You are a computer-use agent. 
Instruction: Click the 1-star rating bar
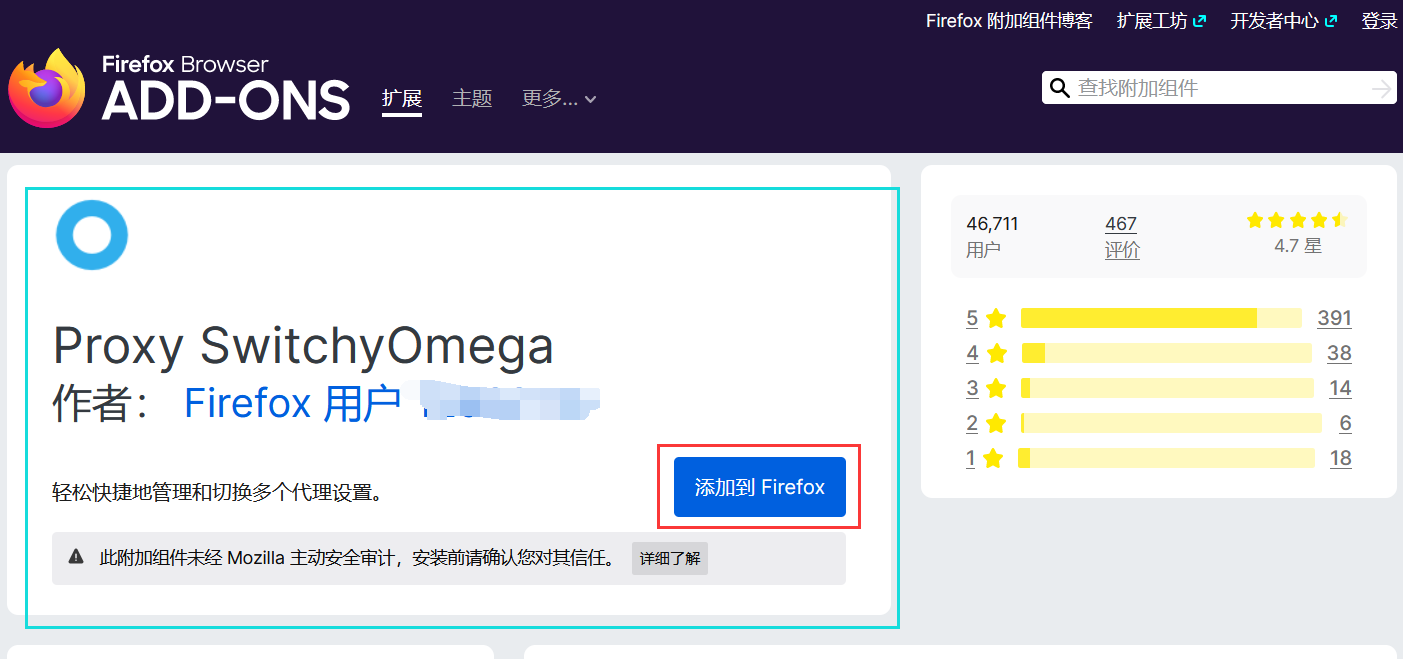pos(1166,458)
